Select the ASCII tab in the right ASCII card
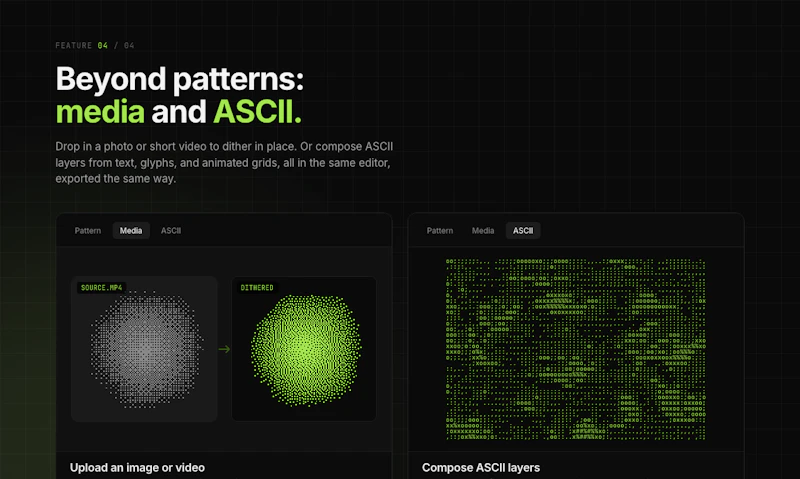This screenshot has height=479, width=800. pos(523,231)
